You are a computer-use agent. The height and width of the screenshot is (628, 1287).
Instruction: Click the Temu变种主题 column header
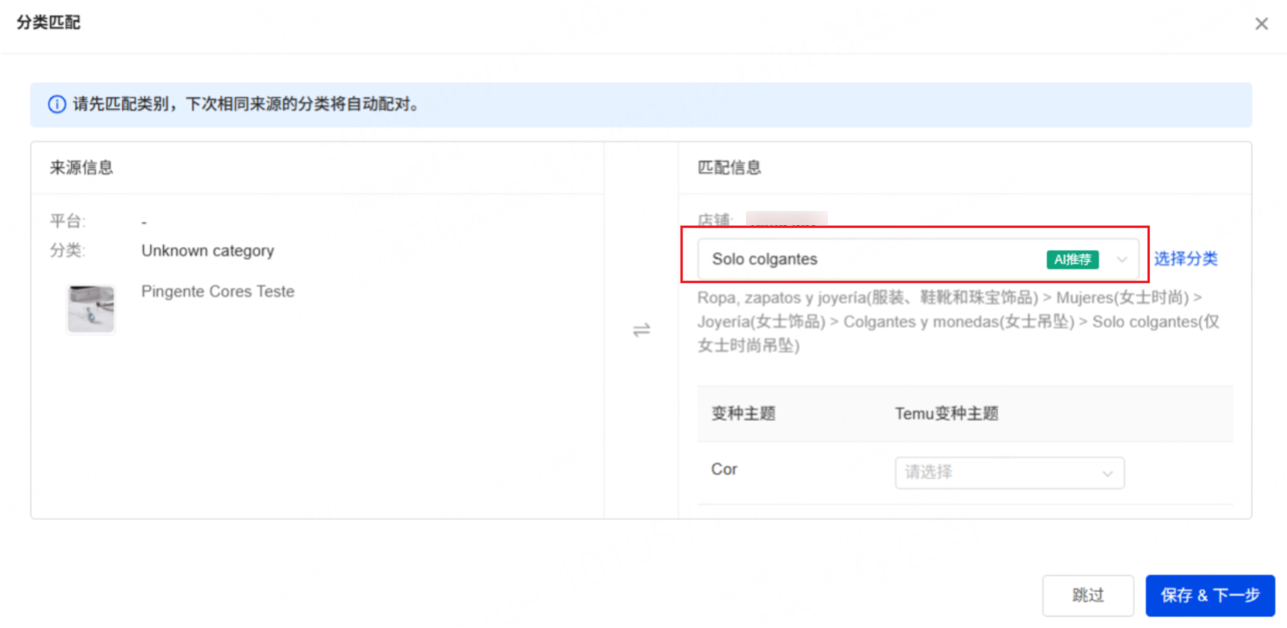[946, 414]
